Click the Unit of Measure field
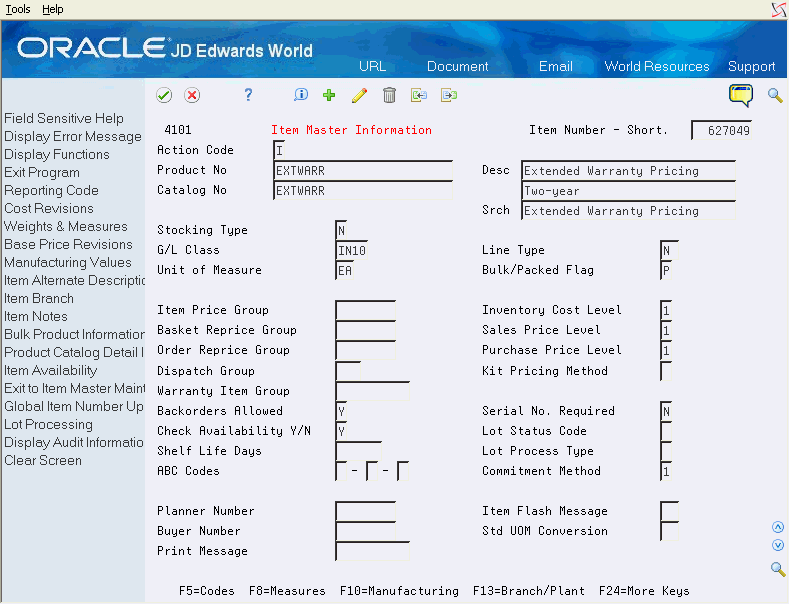The height and width of the screenshot is (604, 789). [x=344, y=270]
